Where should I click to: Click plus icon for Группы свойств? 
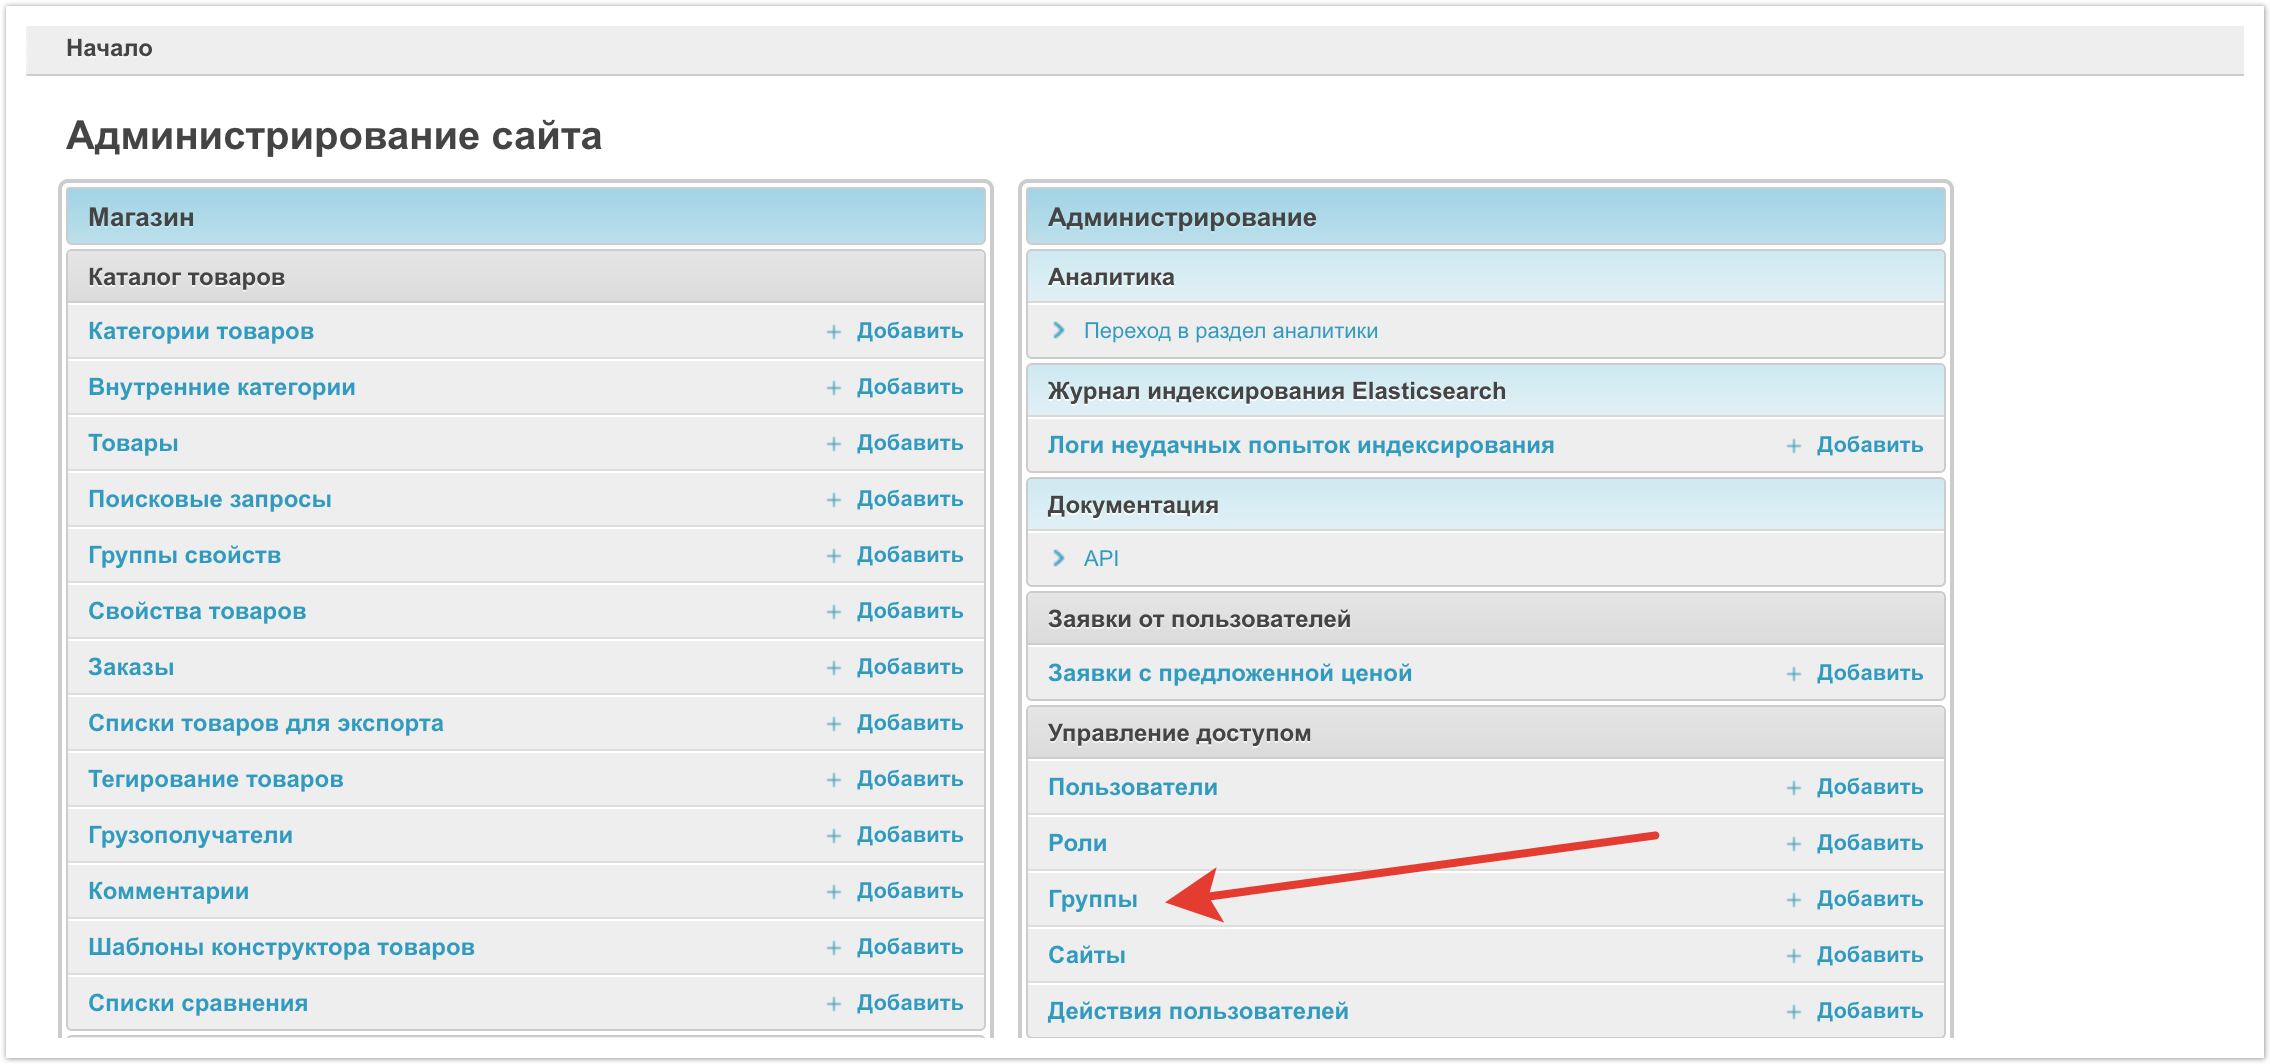833,556
